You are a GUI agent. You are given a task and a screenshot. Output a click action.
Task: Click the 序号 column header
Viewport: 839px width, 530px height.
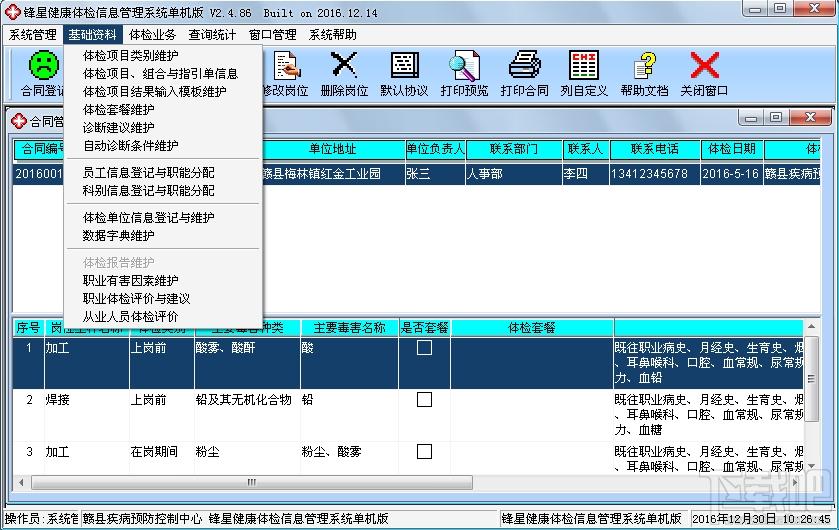coord(28,328)
